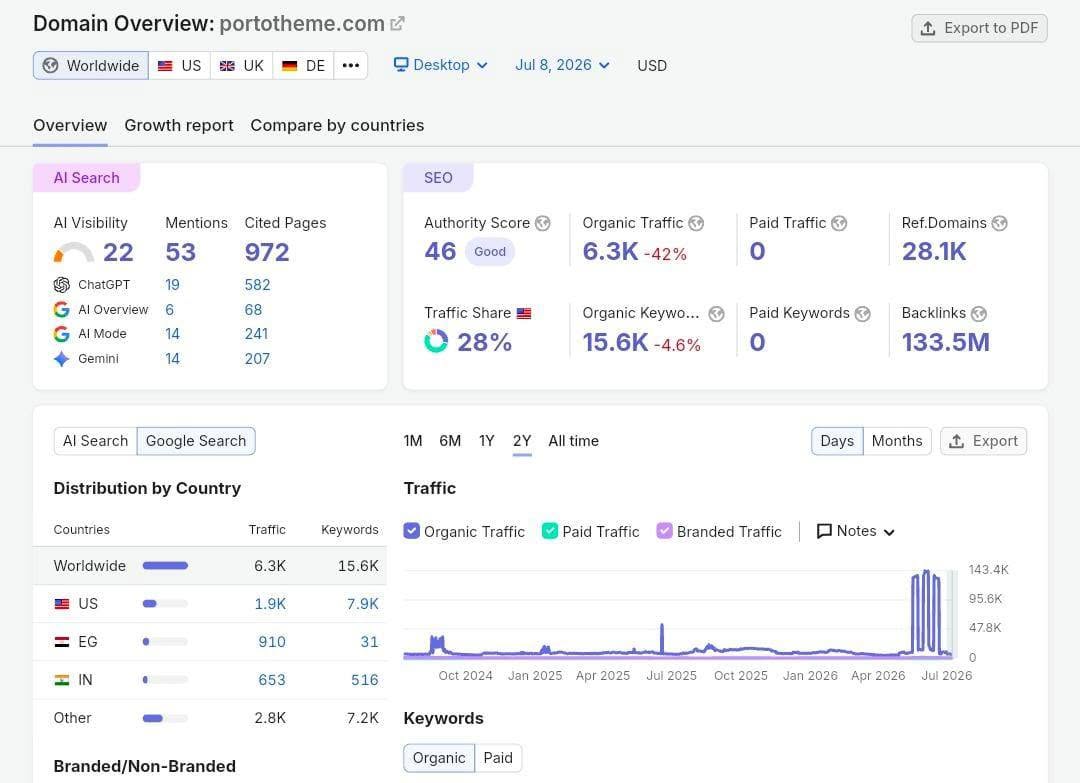Open Organic Keywords value 15.6K
This screenshot has width=1080, height=783.
616,342
